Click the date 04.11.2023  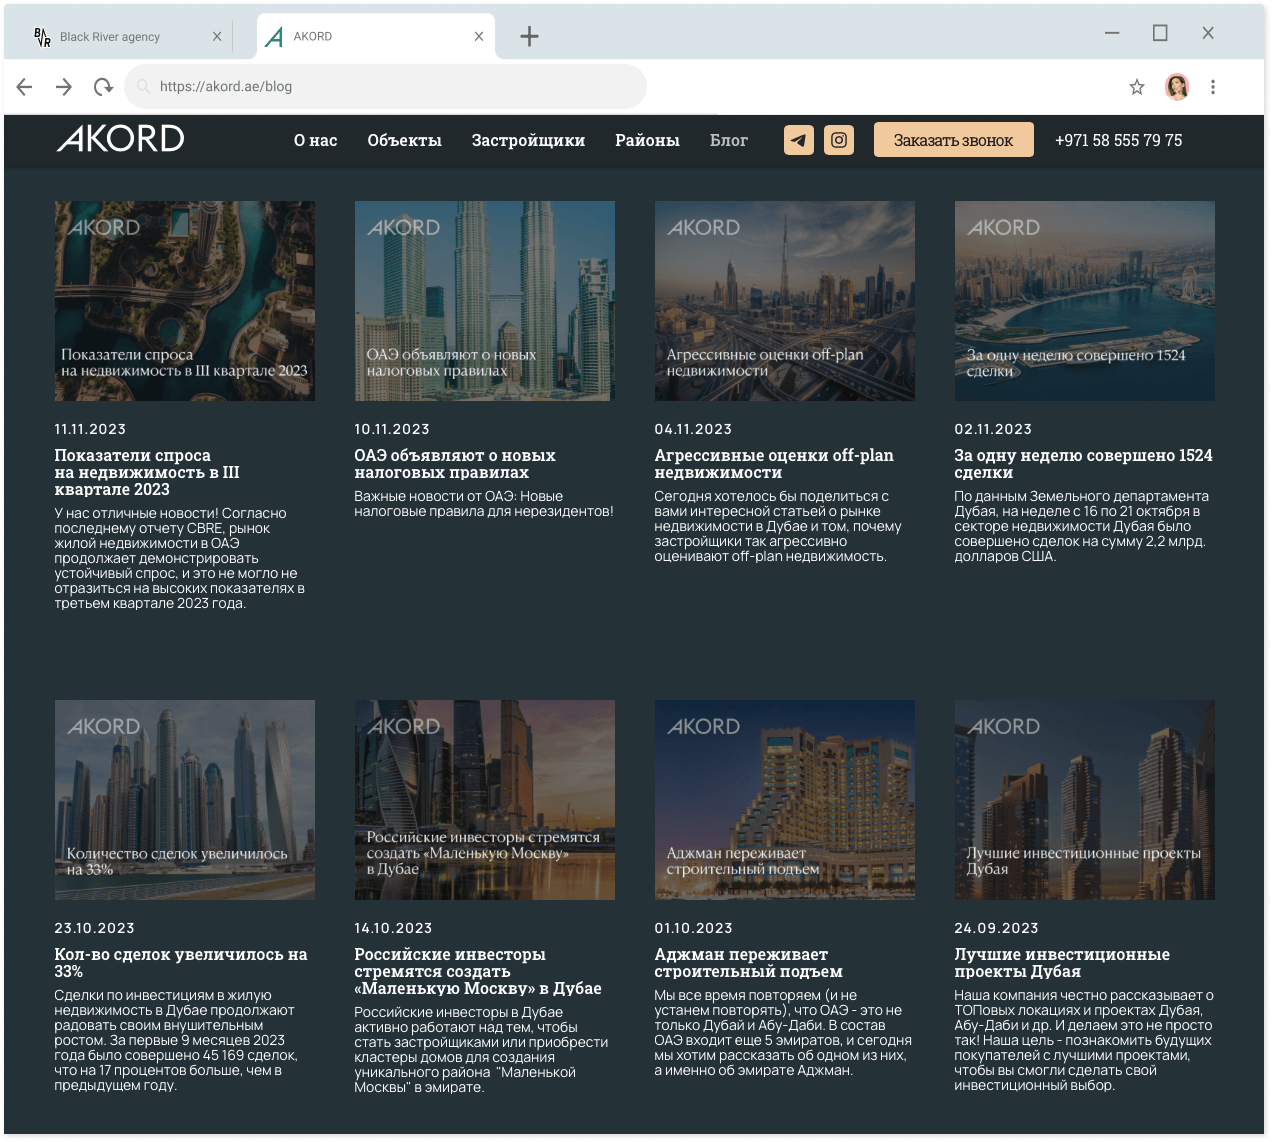click(693, 429)
